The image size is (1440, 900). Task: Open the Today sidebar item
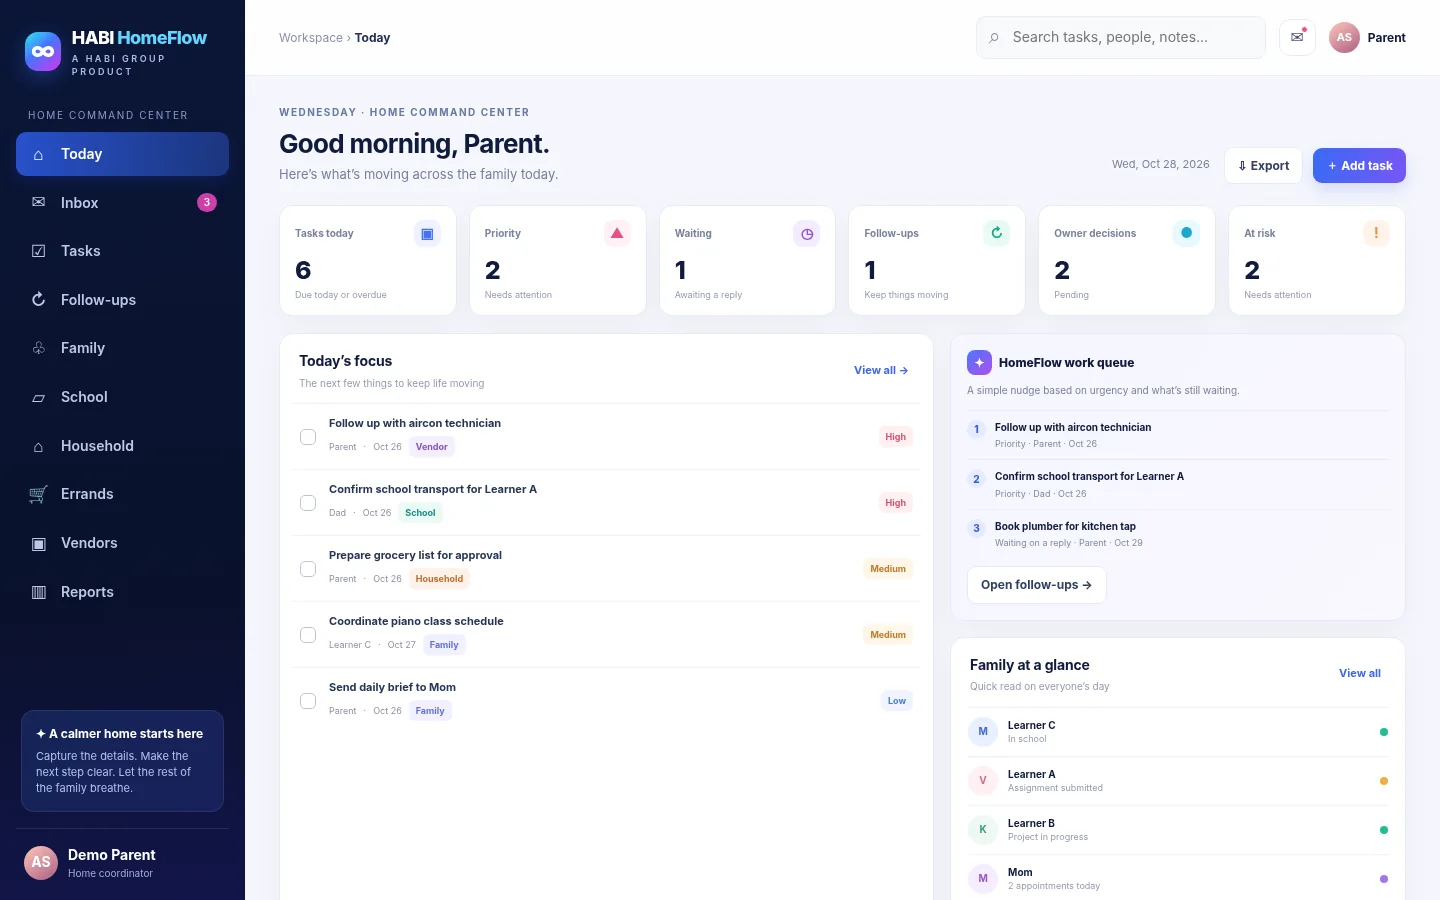point(122,154)
